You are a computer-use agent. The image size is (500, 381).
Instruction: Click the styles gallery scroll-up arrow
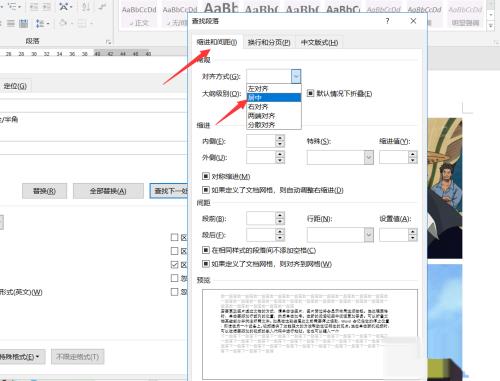click(491, 5)
